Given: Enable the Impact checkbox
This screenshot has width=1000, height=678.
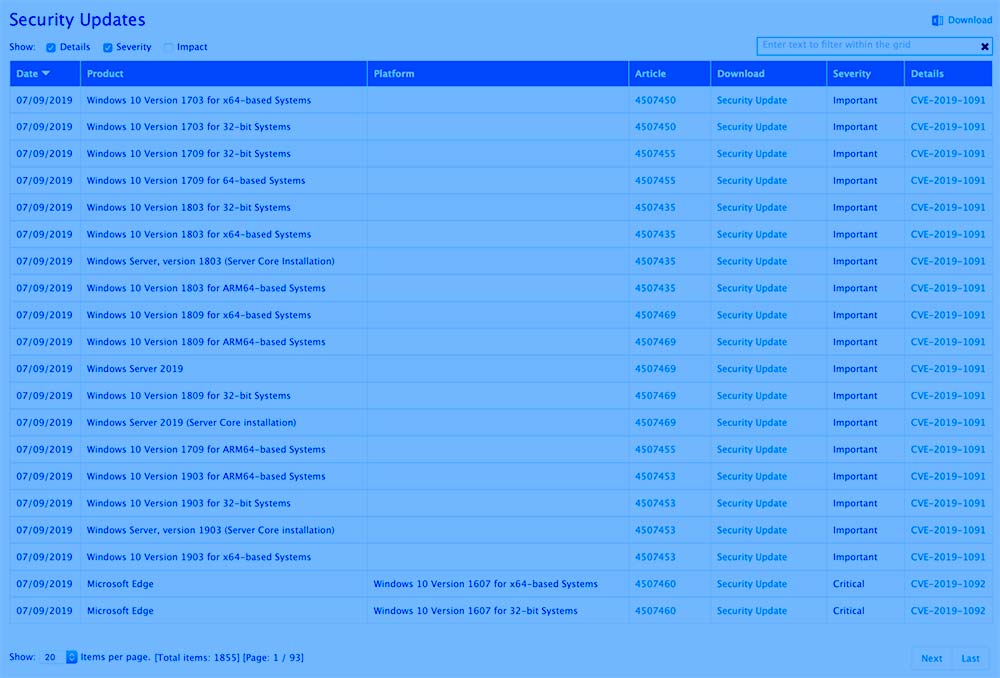Looking at the screenshot, I should click(168, 47).
